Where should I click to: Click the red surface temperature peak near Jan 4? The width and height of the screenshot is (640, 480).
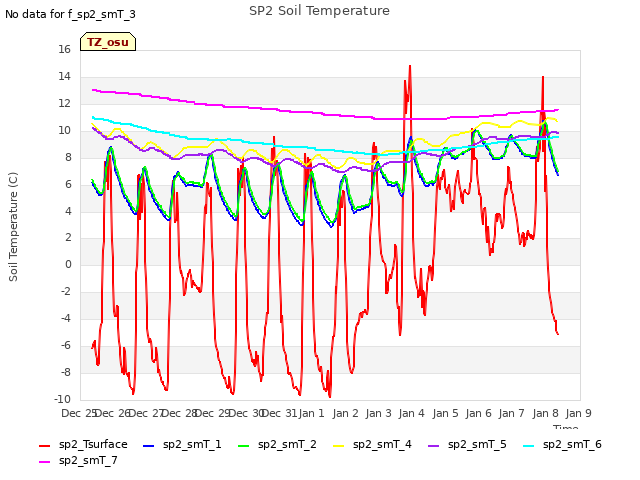pyautogui.click(x=409, y=67)
